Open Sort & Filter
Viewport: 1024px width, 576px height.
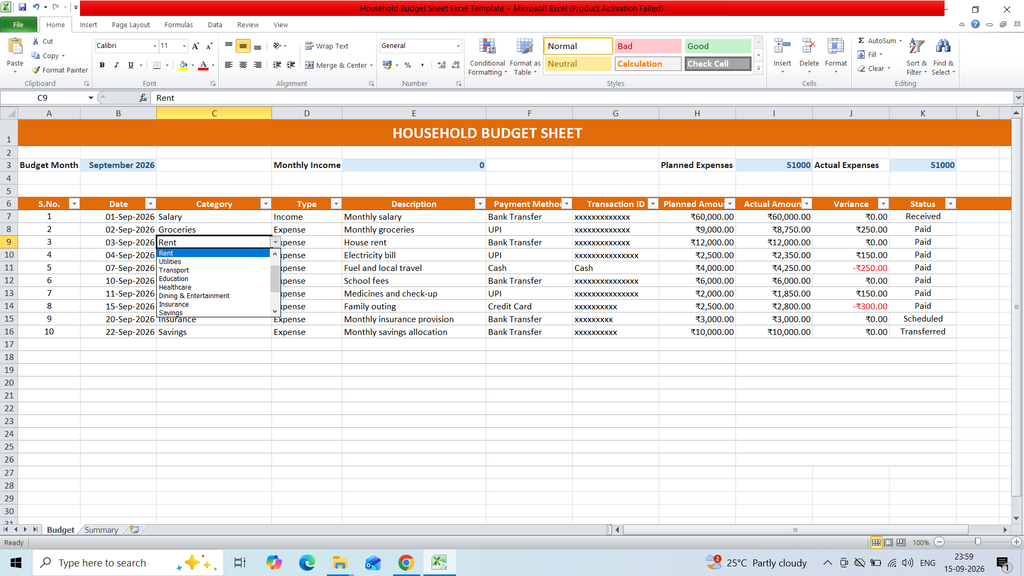(916, 57)
